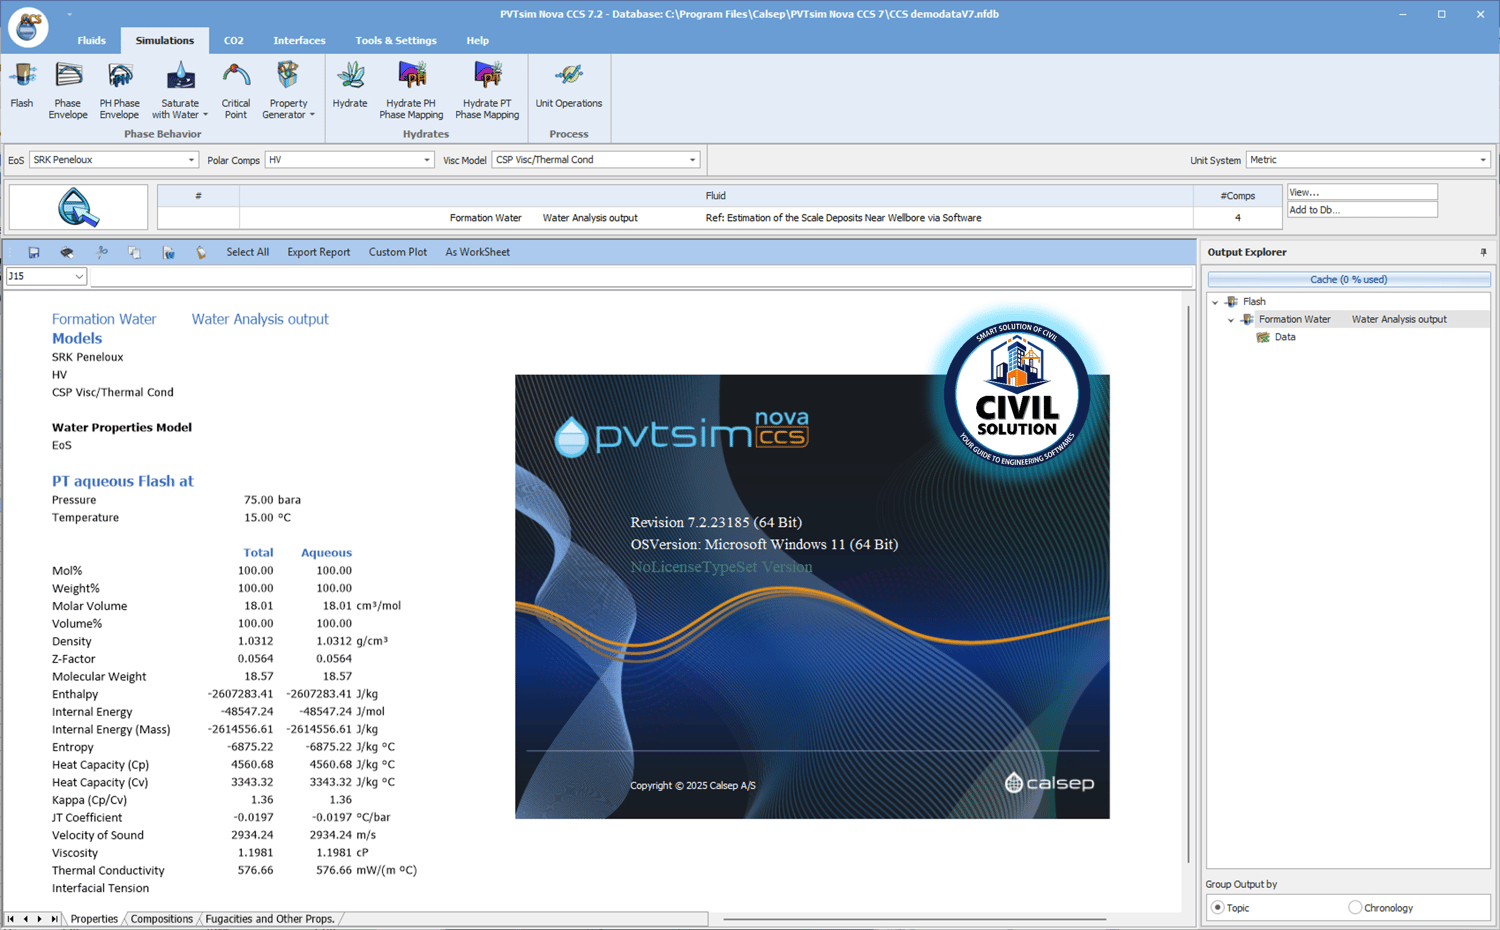Screen dimensions: 1500x930
Task: Open the Saturate with Water dropdown arrow
Action: (x=205, y=115)
